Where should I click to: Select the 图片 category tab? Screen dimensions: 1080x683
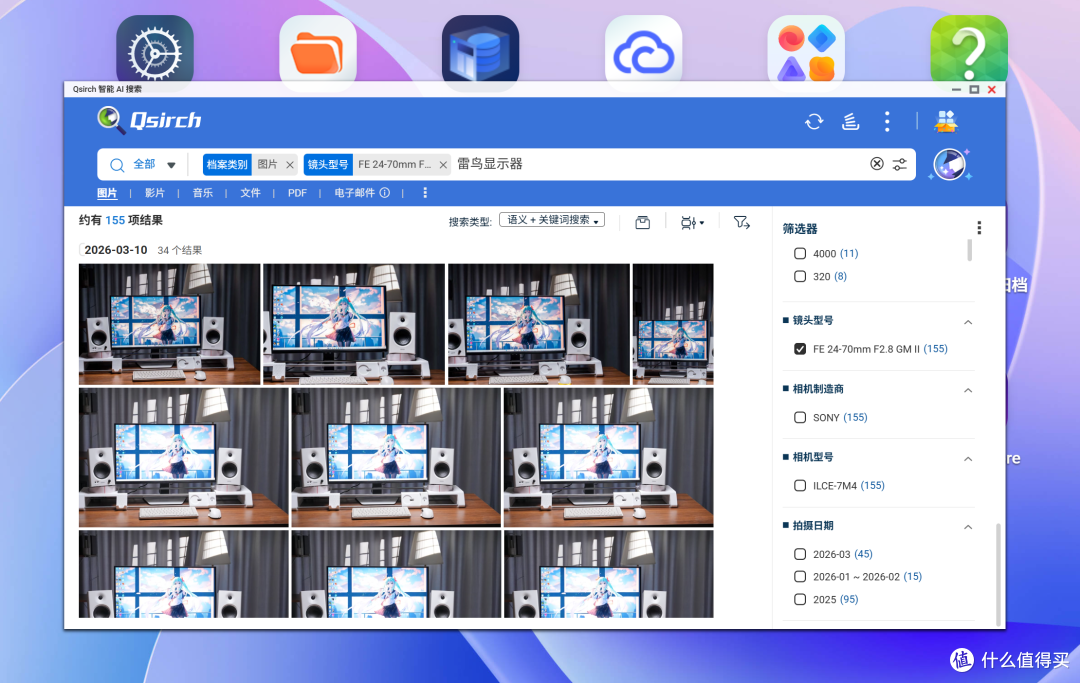click(107, 193)
